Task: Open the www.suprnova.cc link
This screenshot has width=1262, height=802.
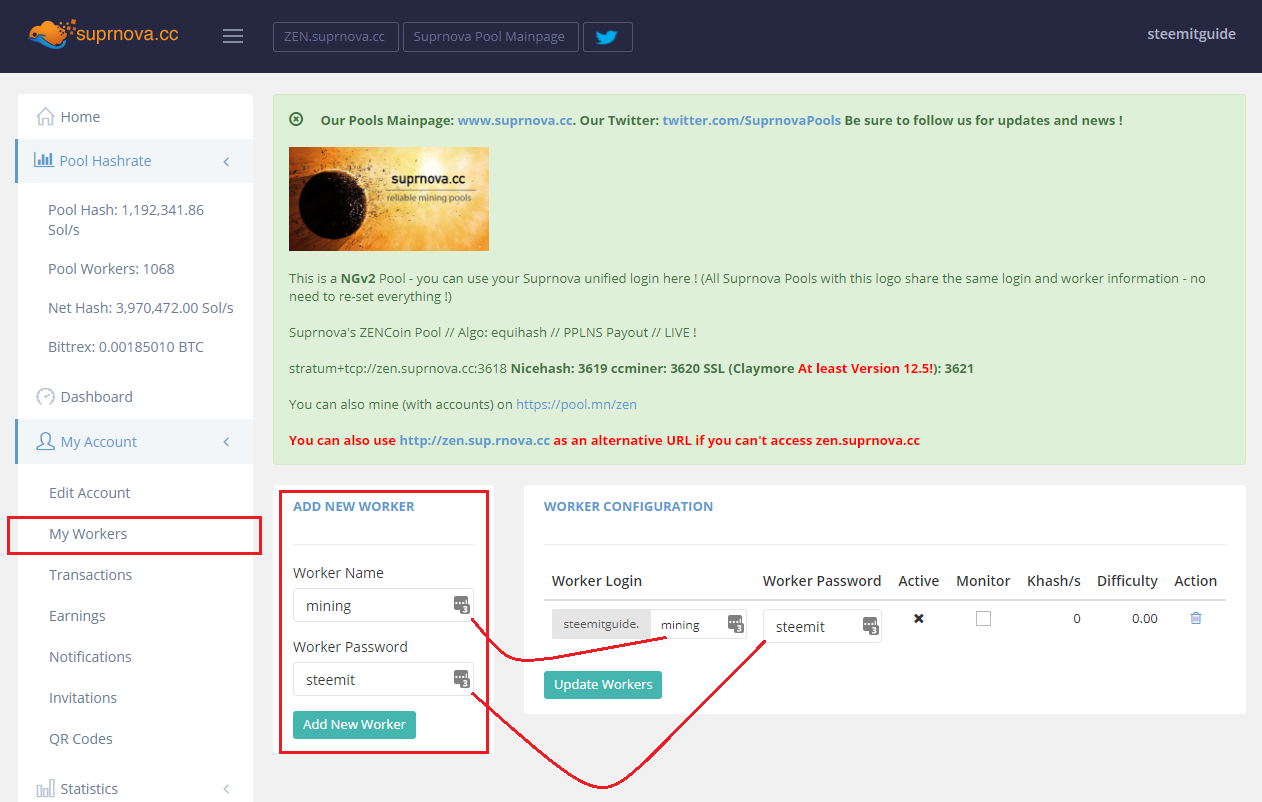Action: click(x=515, y=120)
